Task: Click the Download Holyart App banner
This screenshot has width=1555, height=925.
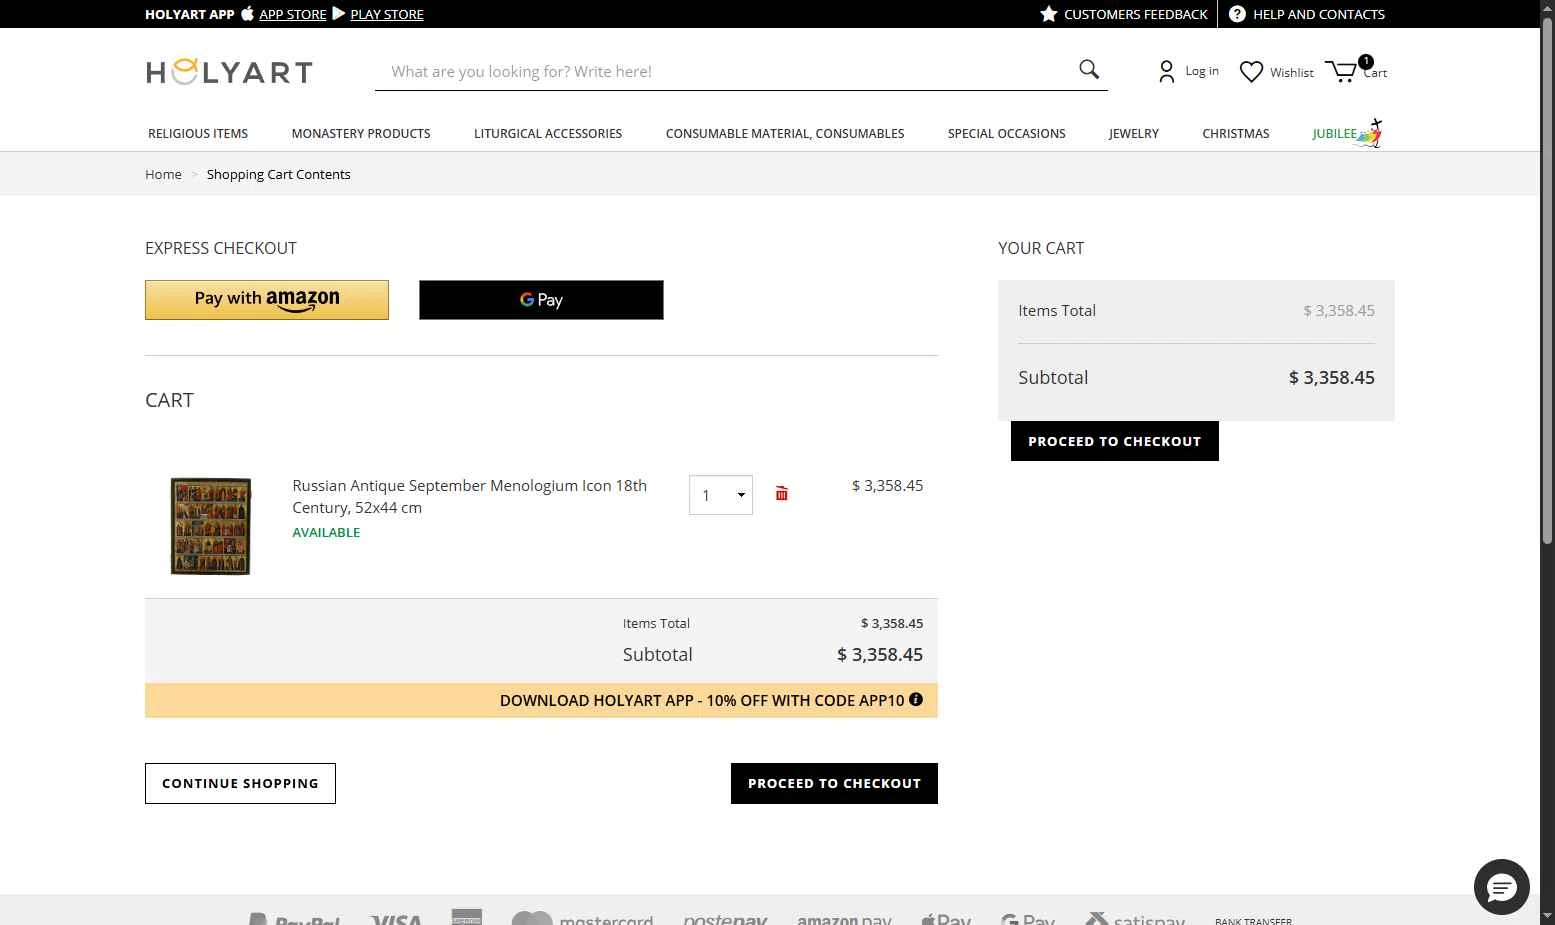Action: click(541, 700)
